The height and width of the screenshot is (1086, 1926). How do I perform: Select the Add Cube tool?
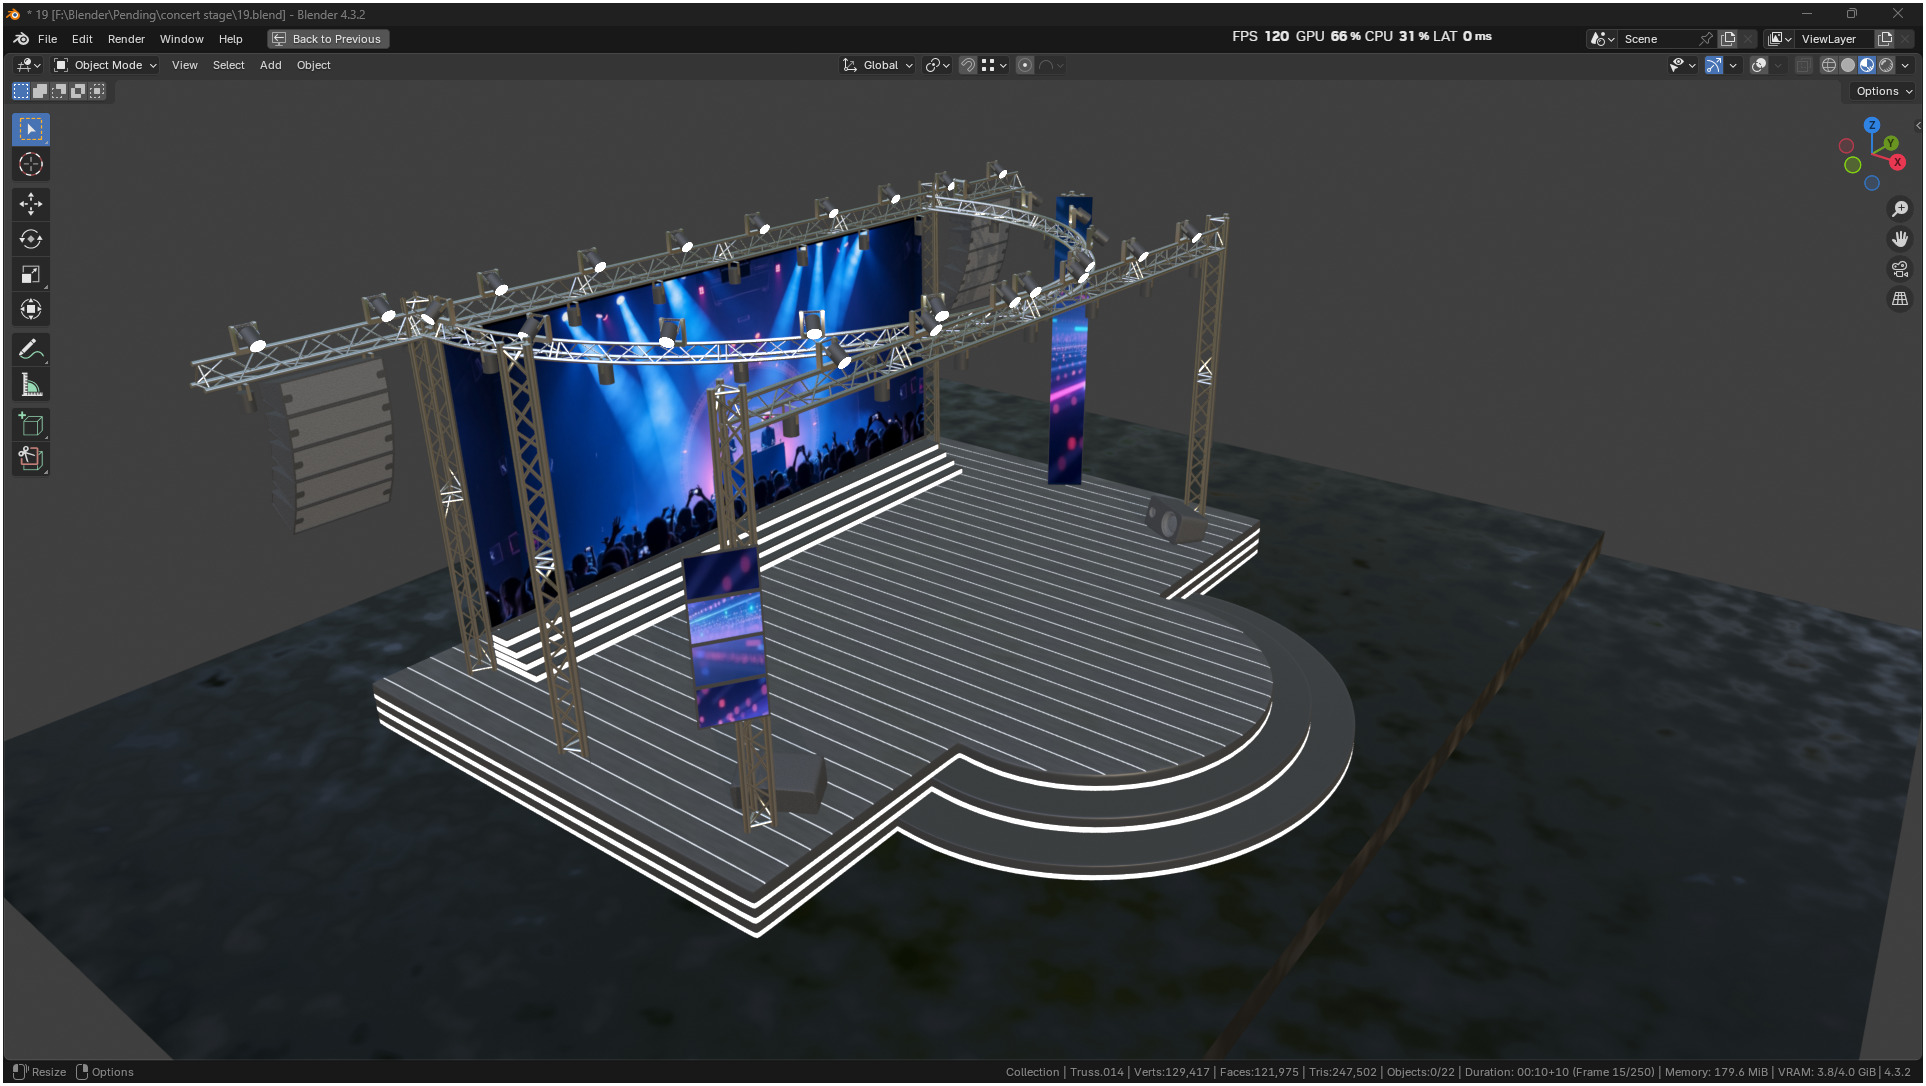tap(31, 425)
